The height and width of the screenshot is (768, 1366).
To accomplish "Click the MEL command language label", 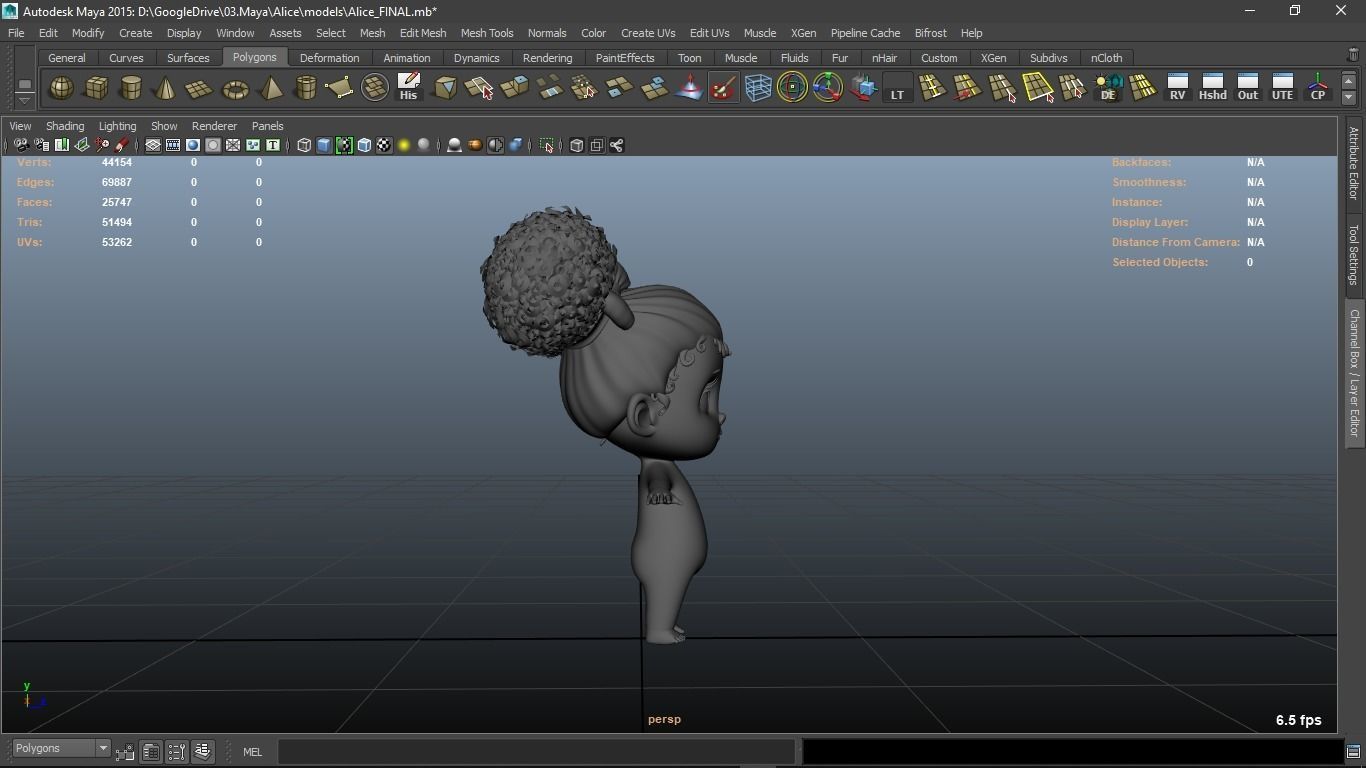I will pyautogui.click(x=252, y=752).
